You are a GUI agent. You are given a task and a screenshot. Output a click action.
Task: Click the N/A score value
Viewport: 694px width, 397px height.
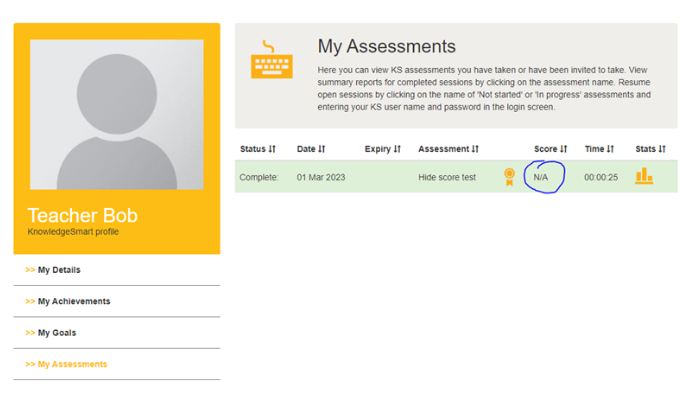(x=540, y=177)
